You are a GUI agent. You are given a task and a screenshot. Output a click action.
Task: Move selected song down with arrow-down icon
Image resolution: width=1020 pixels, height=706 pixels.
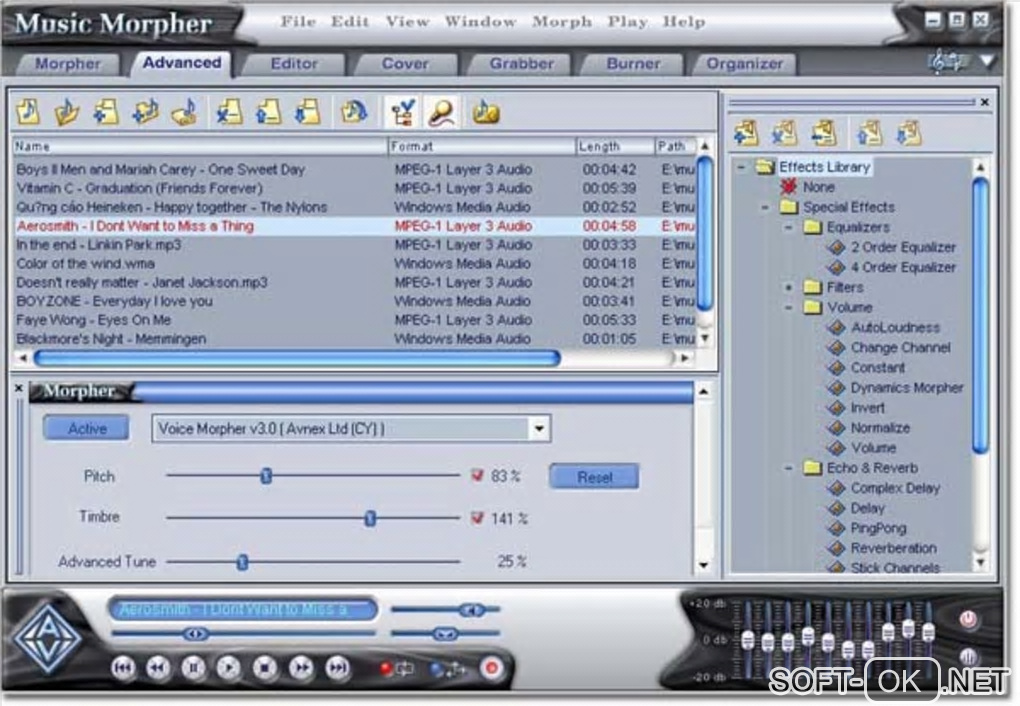click(x=307, y=112)
